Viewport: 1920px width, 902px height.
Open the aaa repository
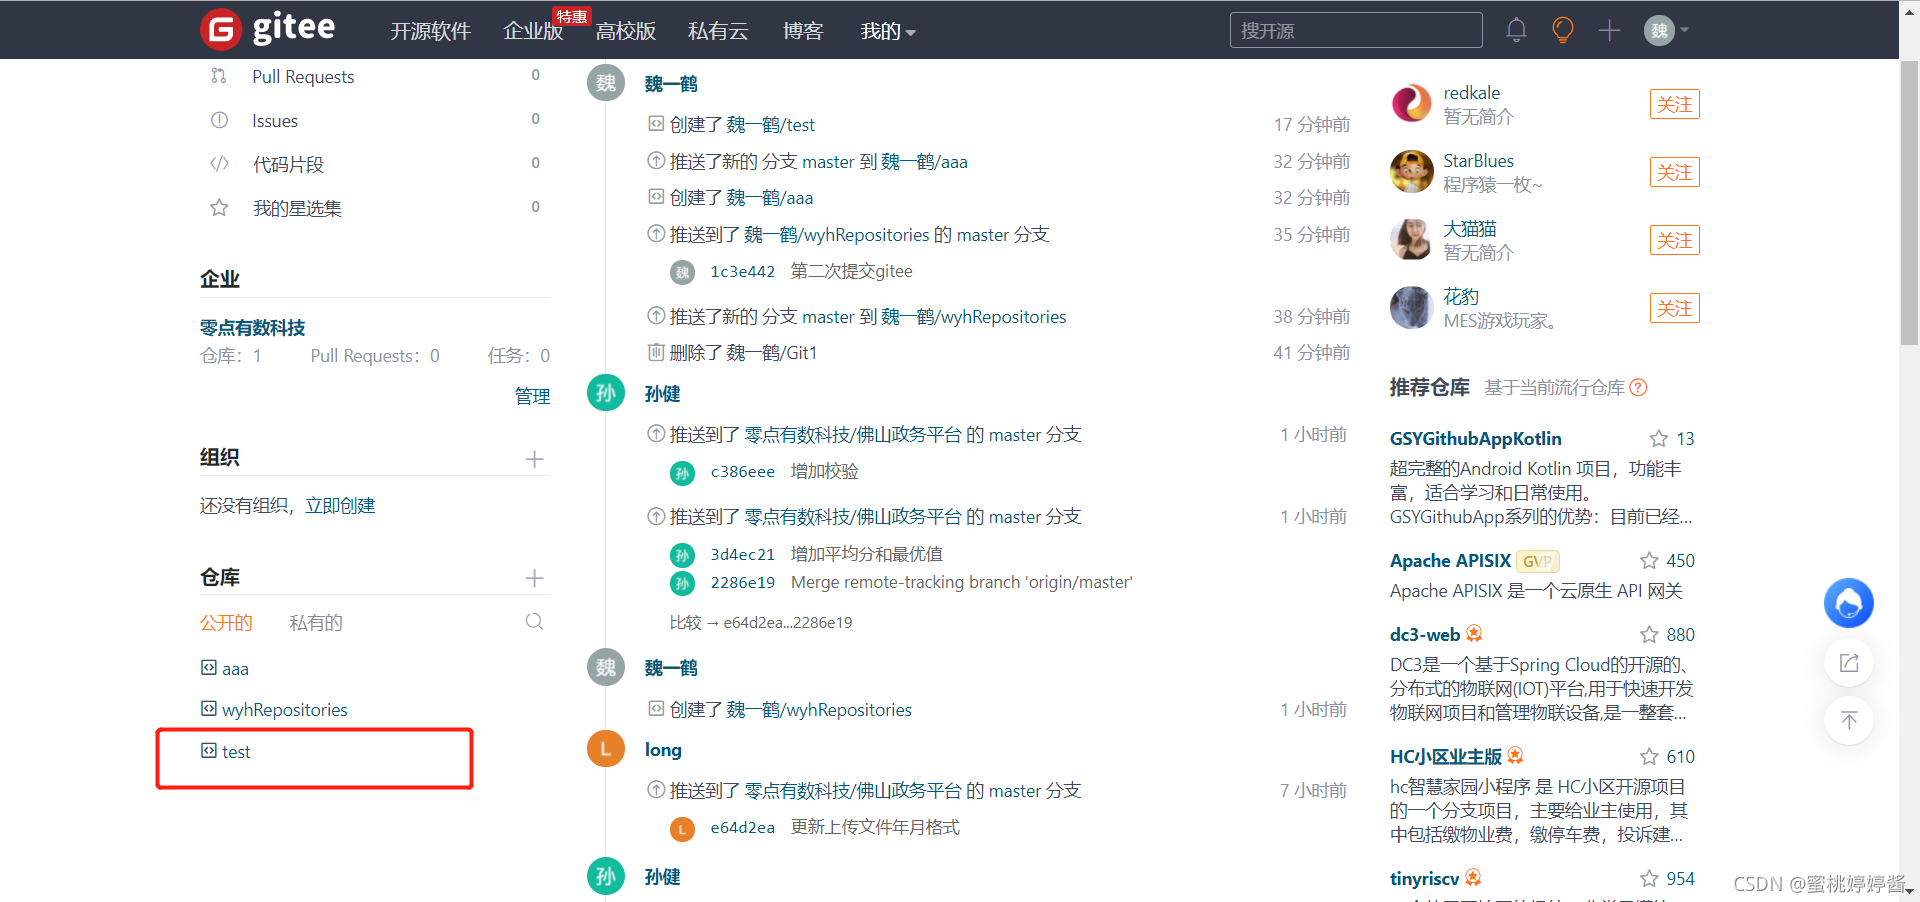coord(235,669)
